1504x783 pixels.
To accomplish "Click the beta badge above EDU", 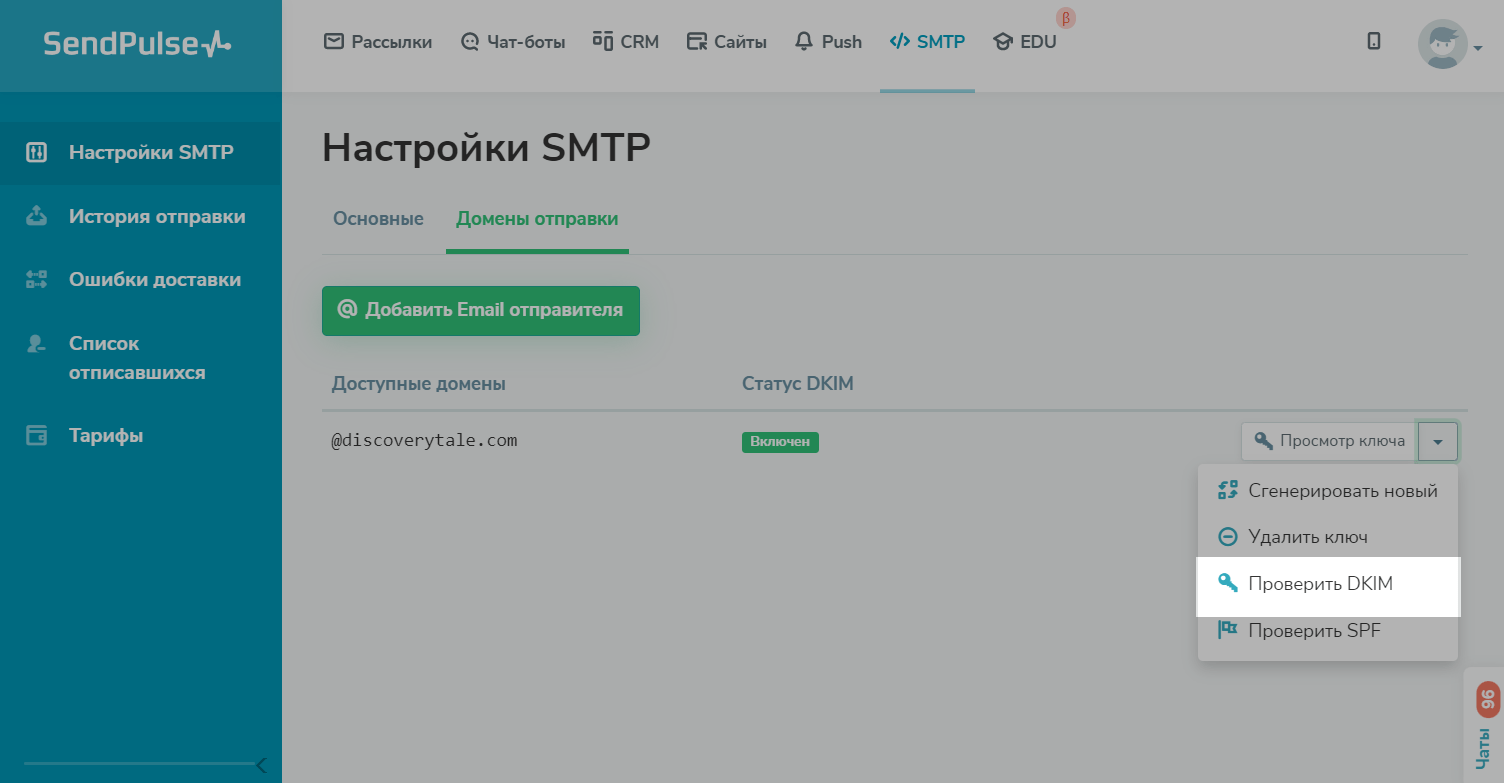I will [1066, 18].
